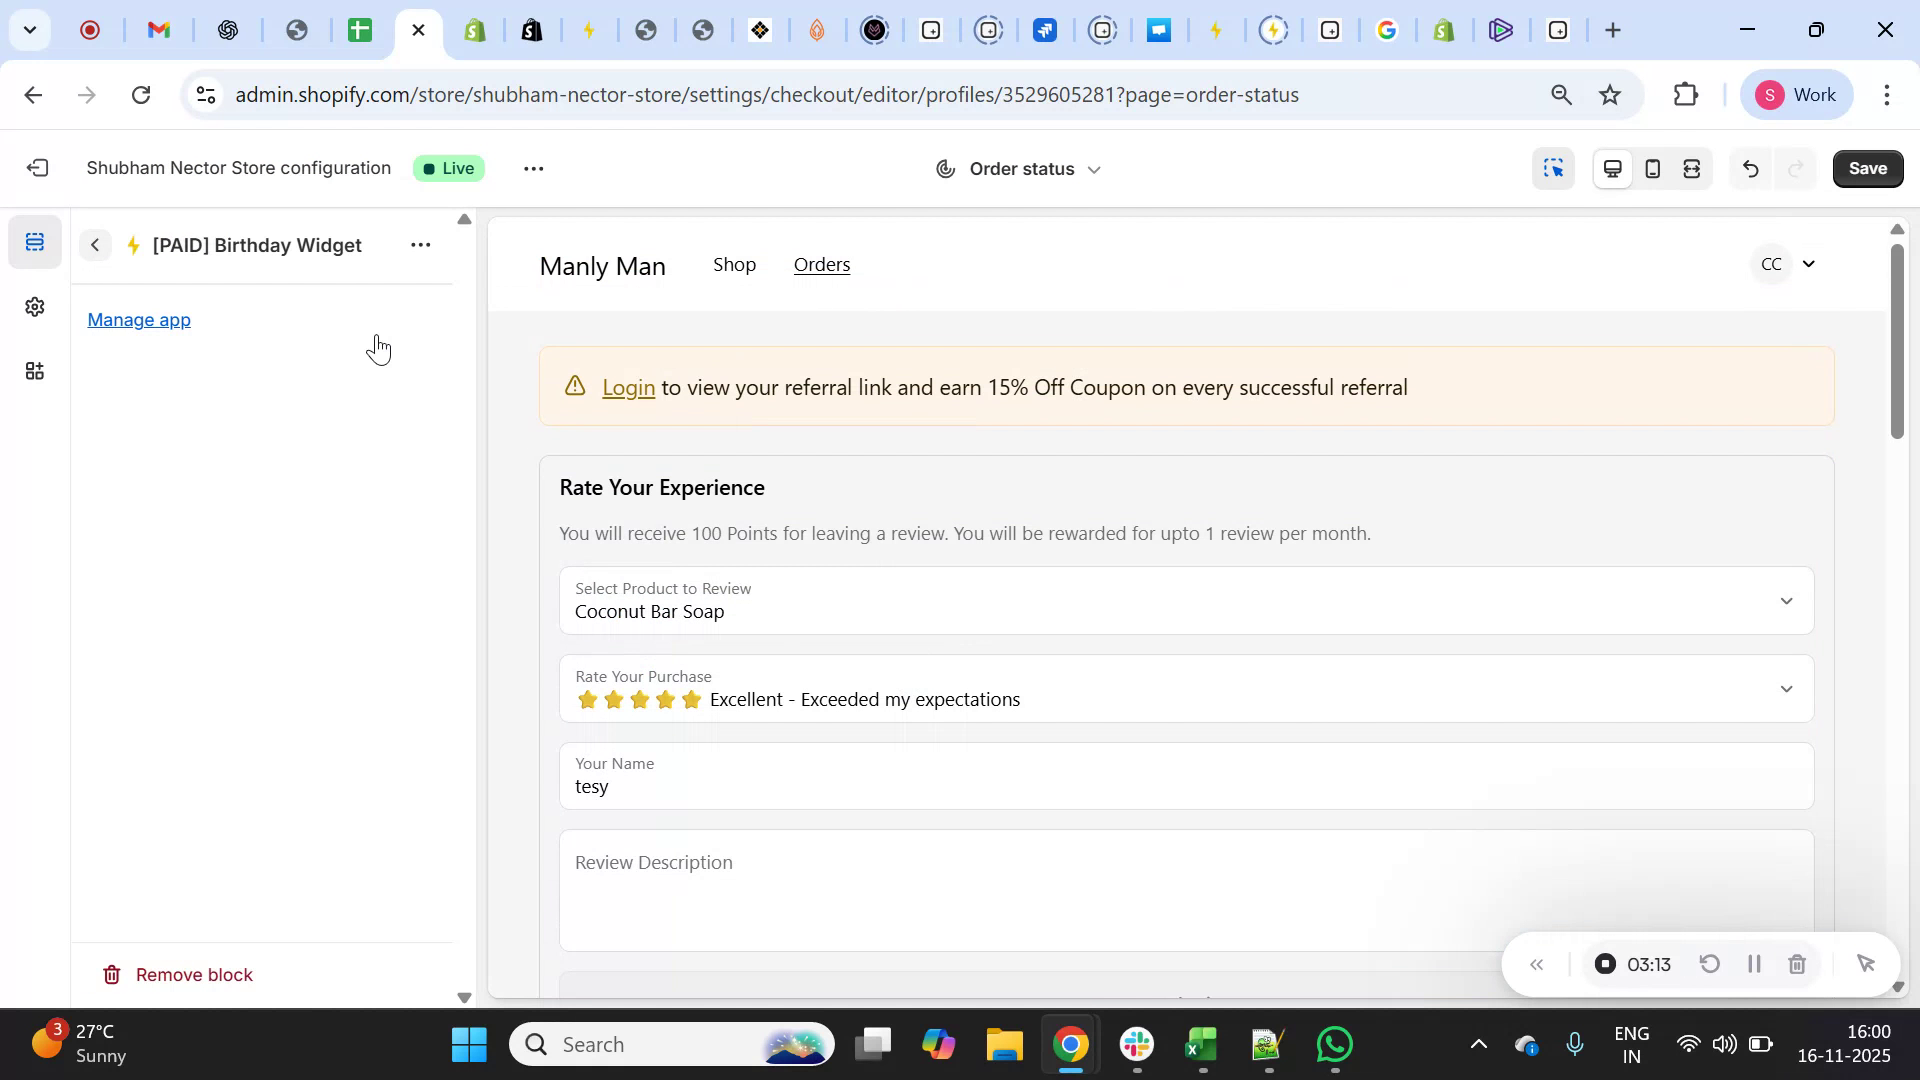Switch preview to fullscreen width view

1692,168
